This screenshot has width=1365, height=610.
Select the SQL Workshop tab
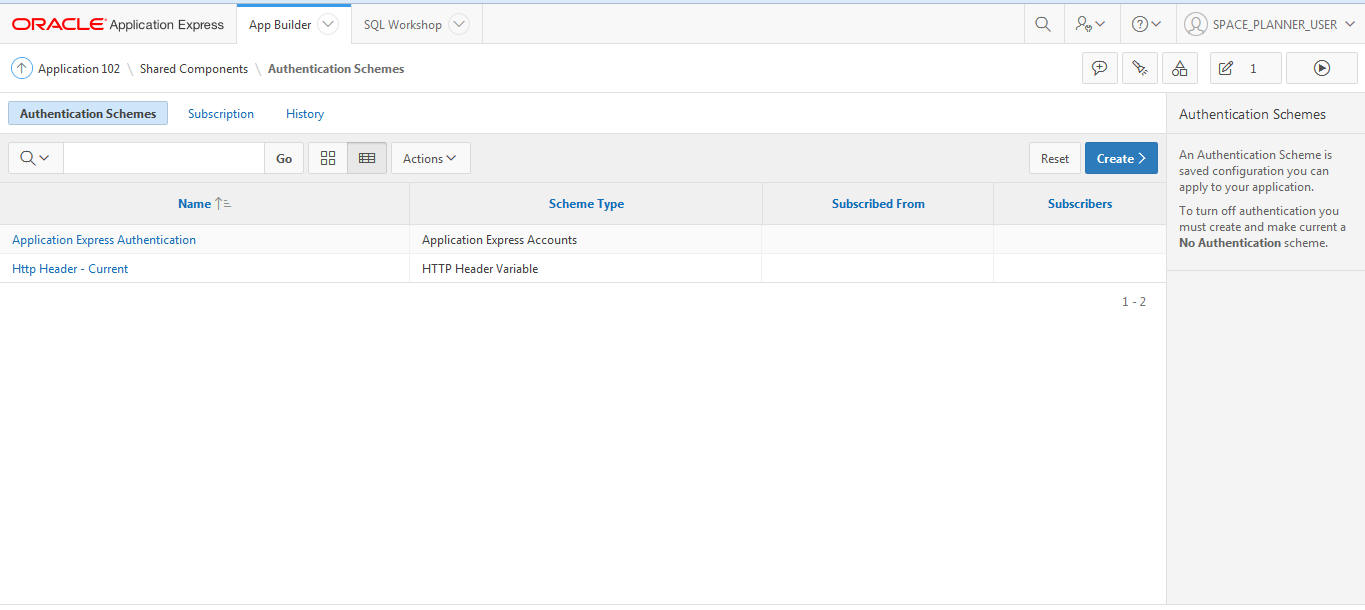point(403,25)
